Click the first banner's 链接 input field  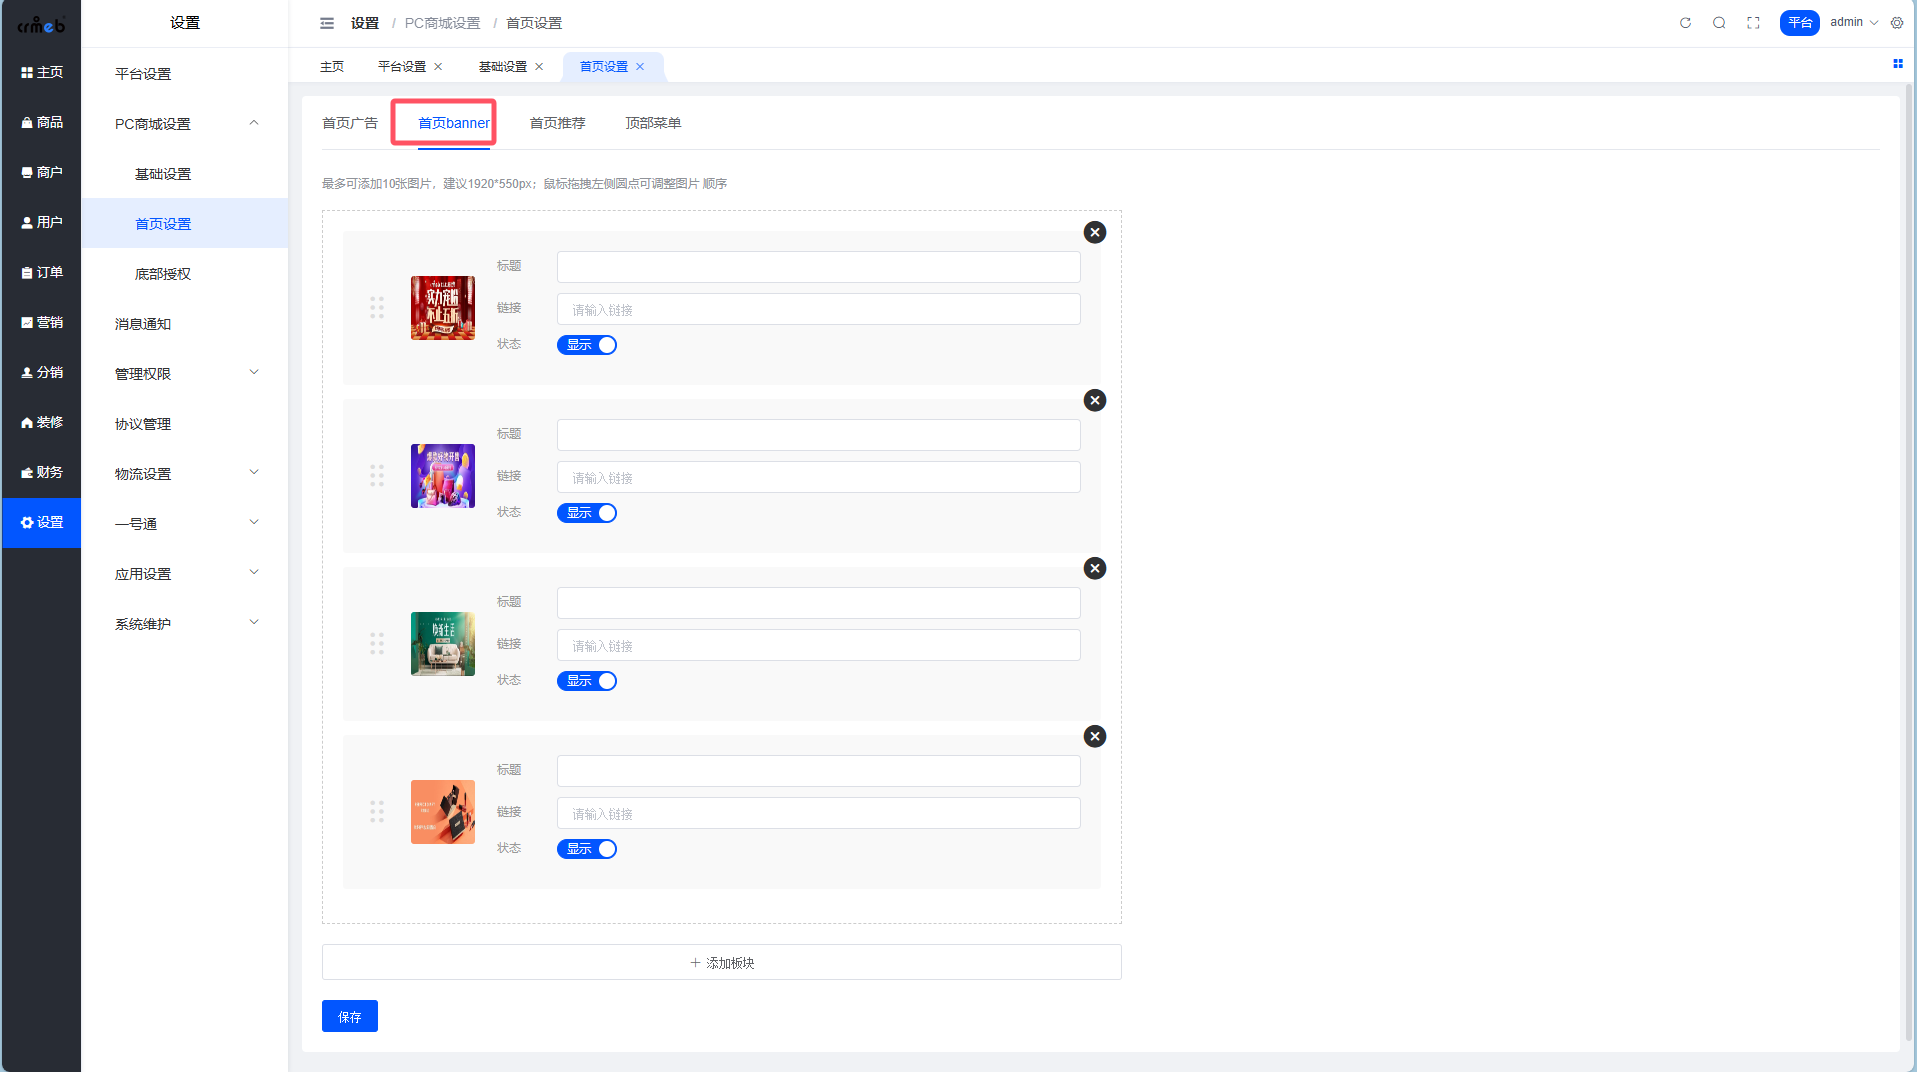coord(818,310)
